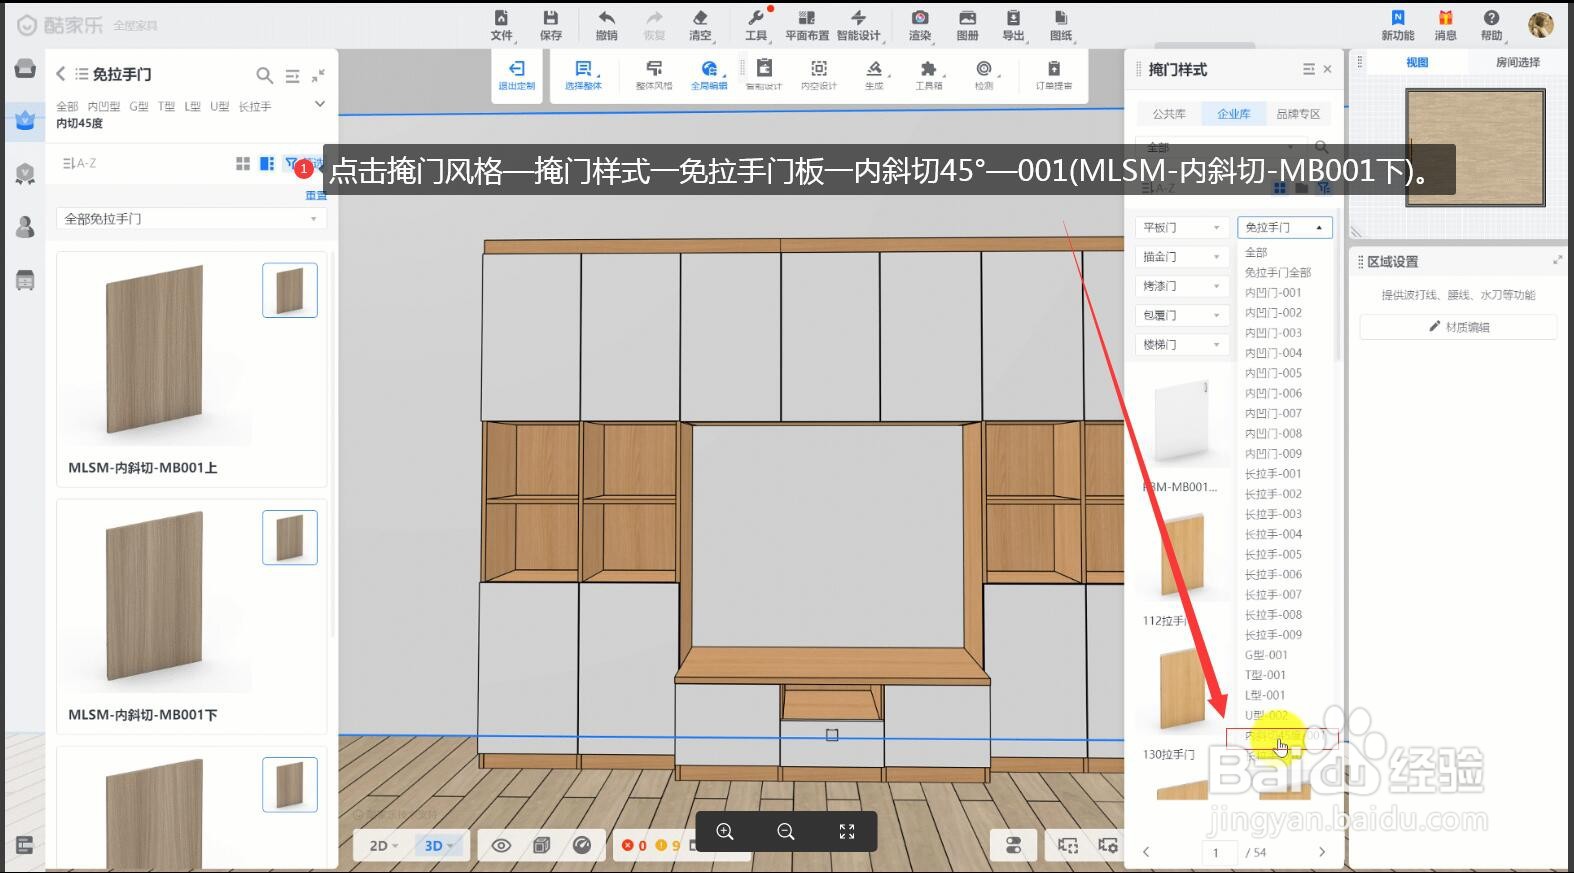Screen dimensions: 1574x873
Task: Open 消息 messages gift icon
Action: tap(1446, 25)
